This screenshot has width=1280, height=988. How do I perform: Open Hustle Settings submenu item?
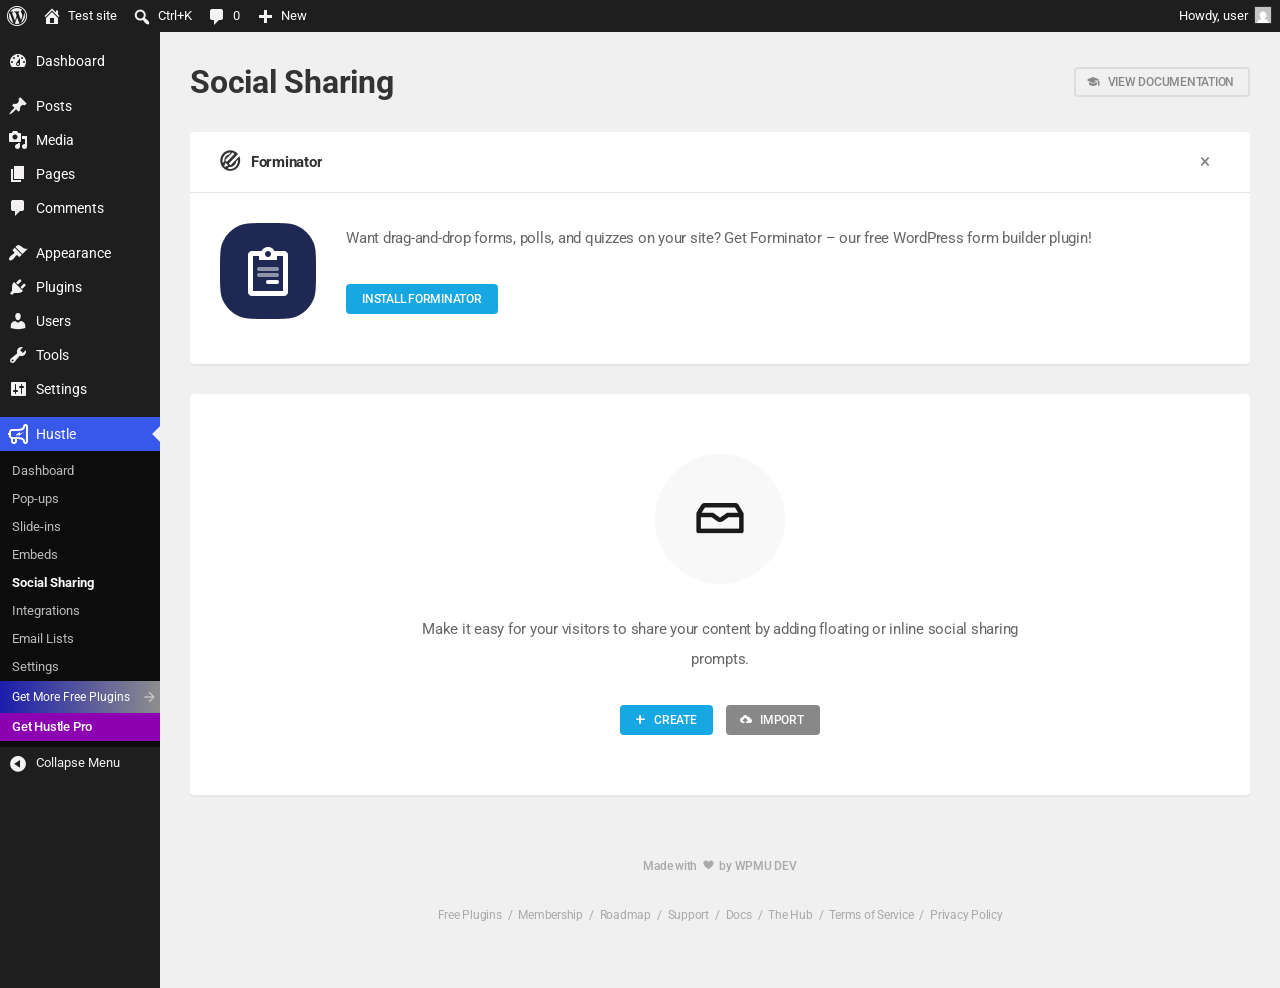[35, 667]
